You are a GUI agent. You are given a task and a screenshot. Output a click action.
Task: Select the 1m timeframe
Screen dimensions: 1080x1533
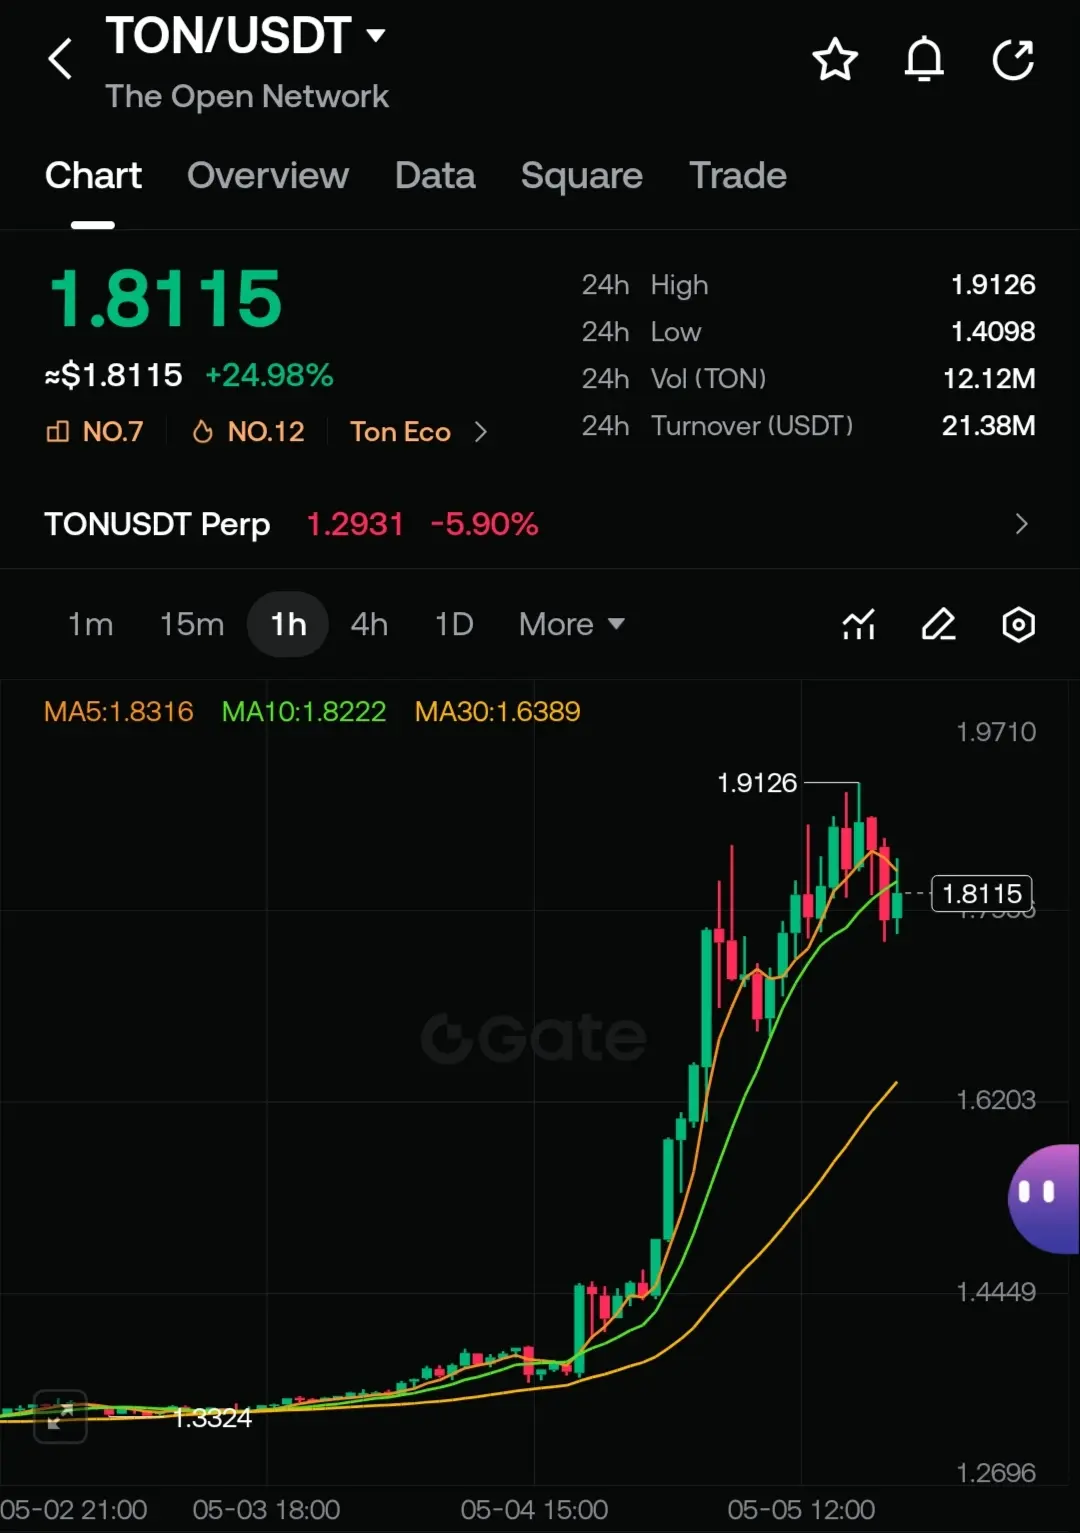coord(90,625)
